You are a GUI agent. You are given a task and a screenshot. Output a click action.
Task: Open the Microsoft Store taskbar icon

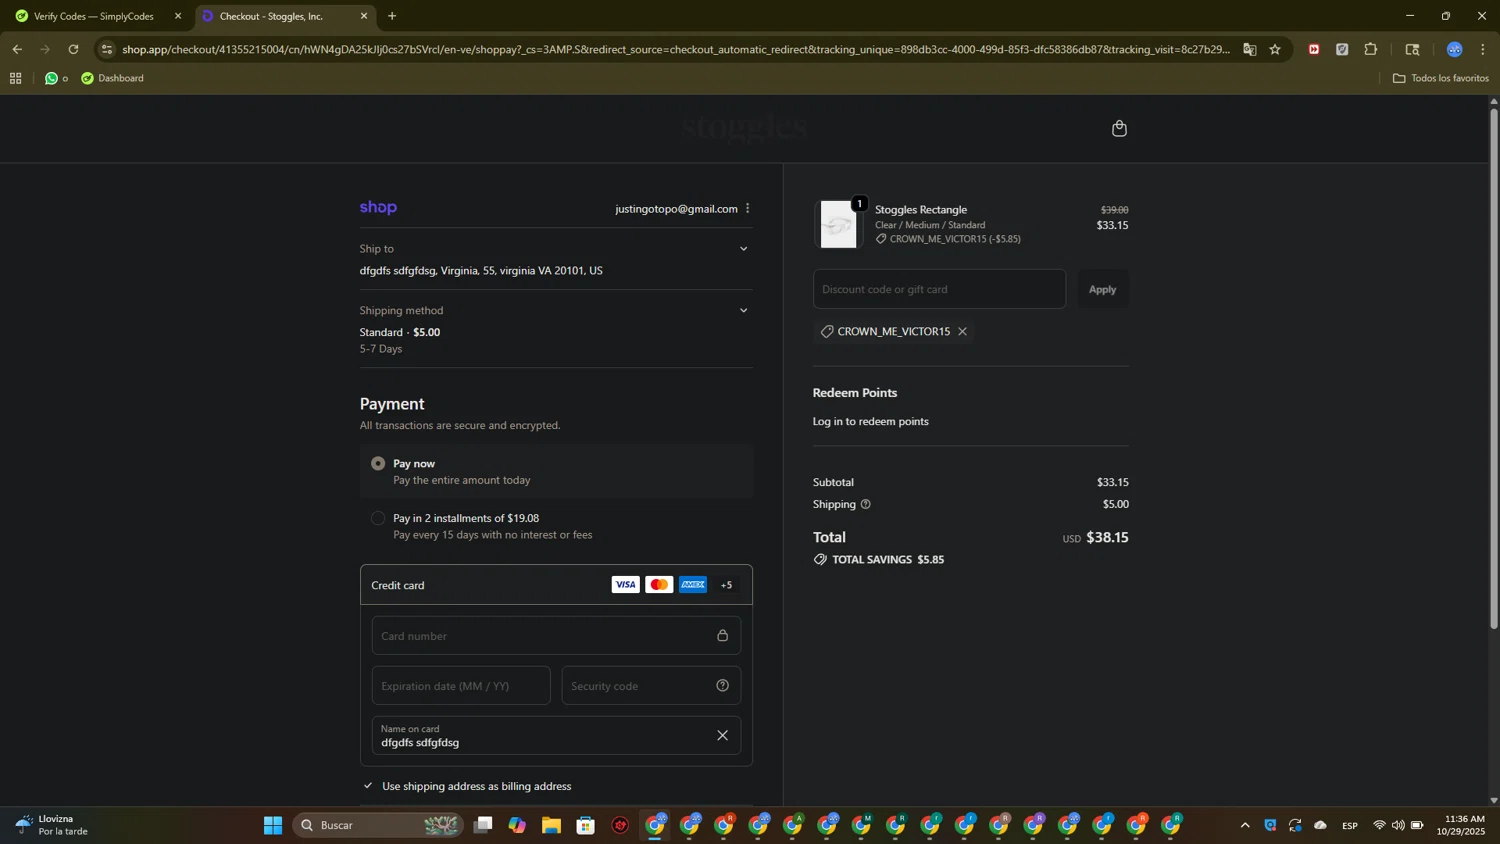click(586, 825)
